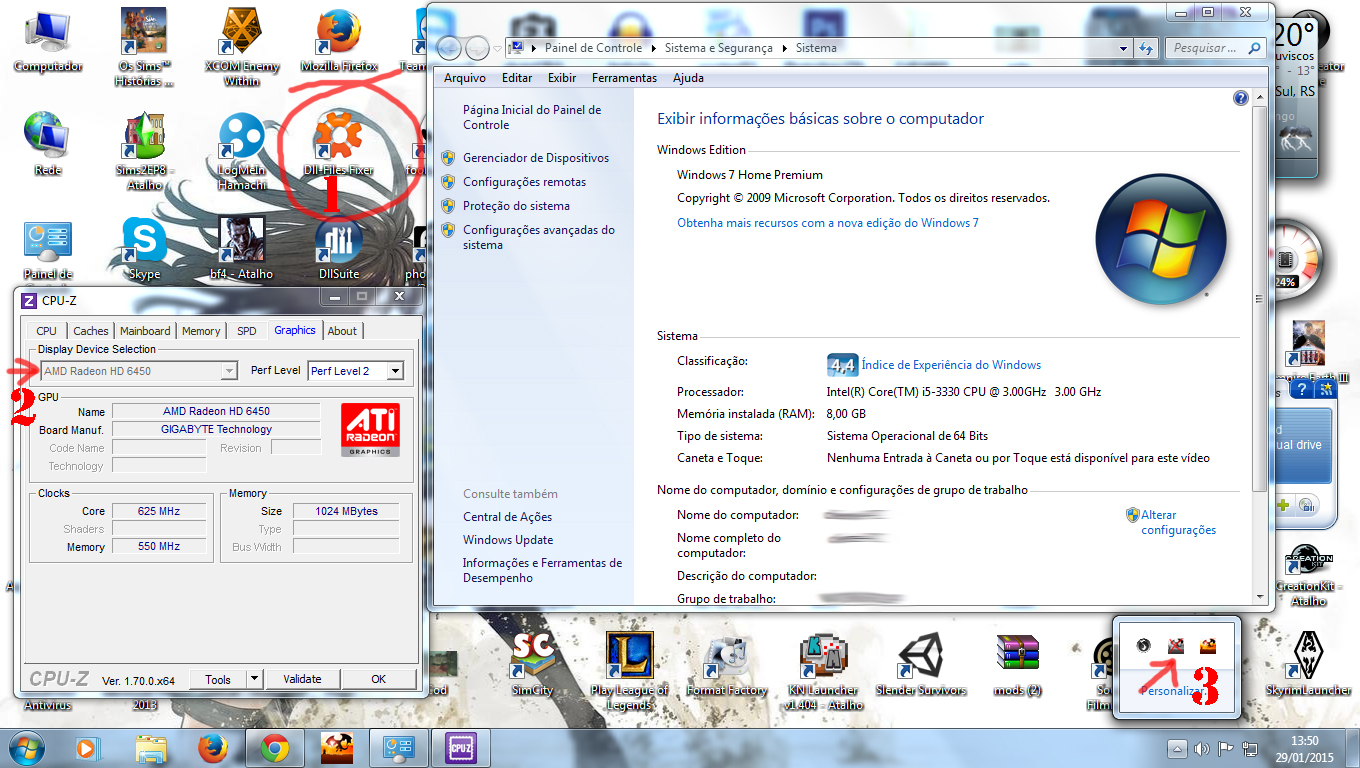Click the help question mark icon
This screenshot has height=768, width=1360.
[1241, 98]
